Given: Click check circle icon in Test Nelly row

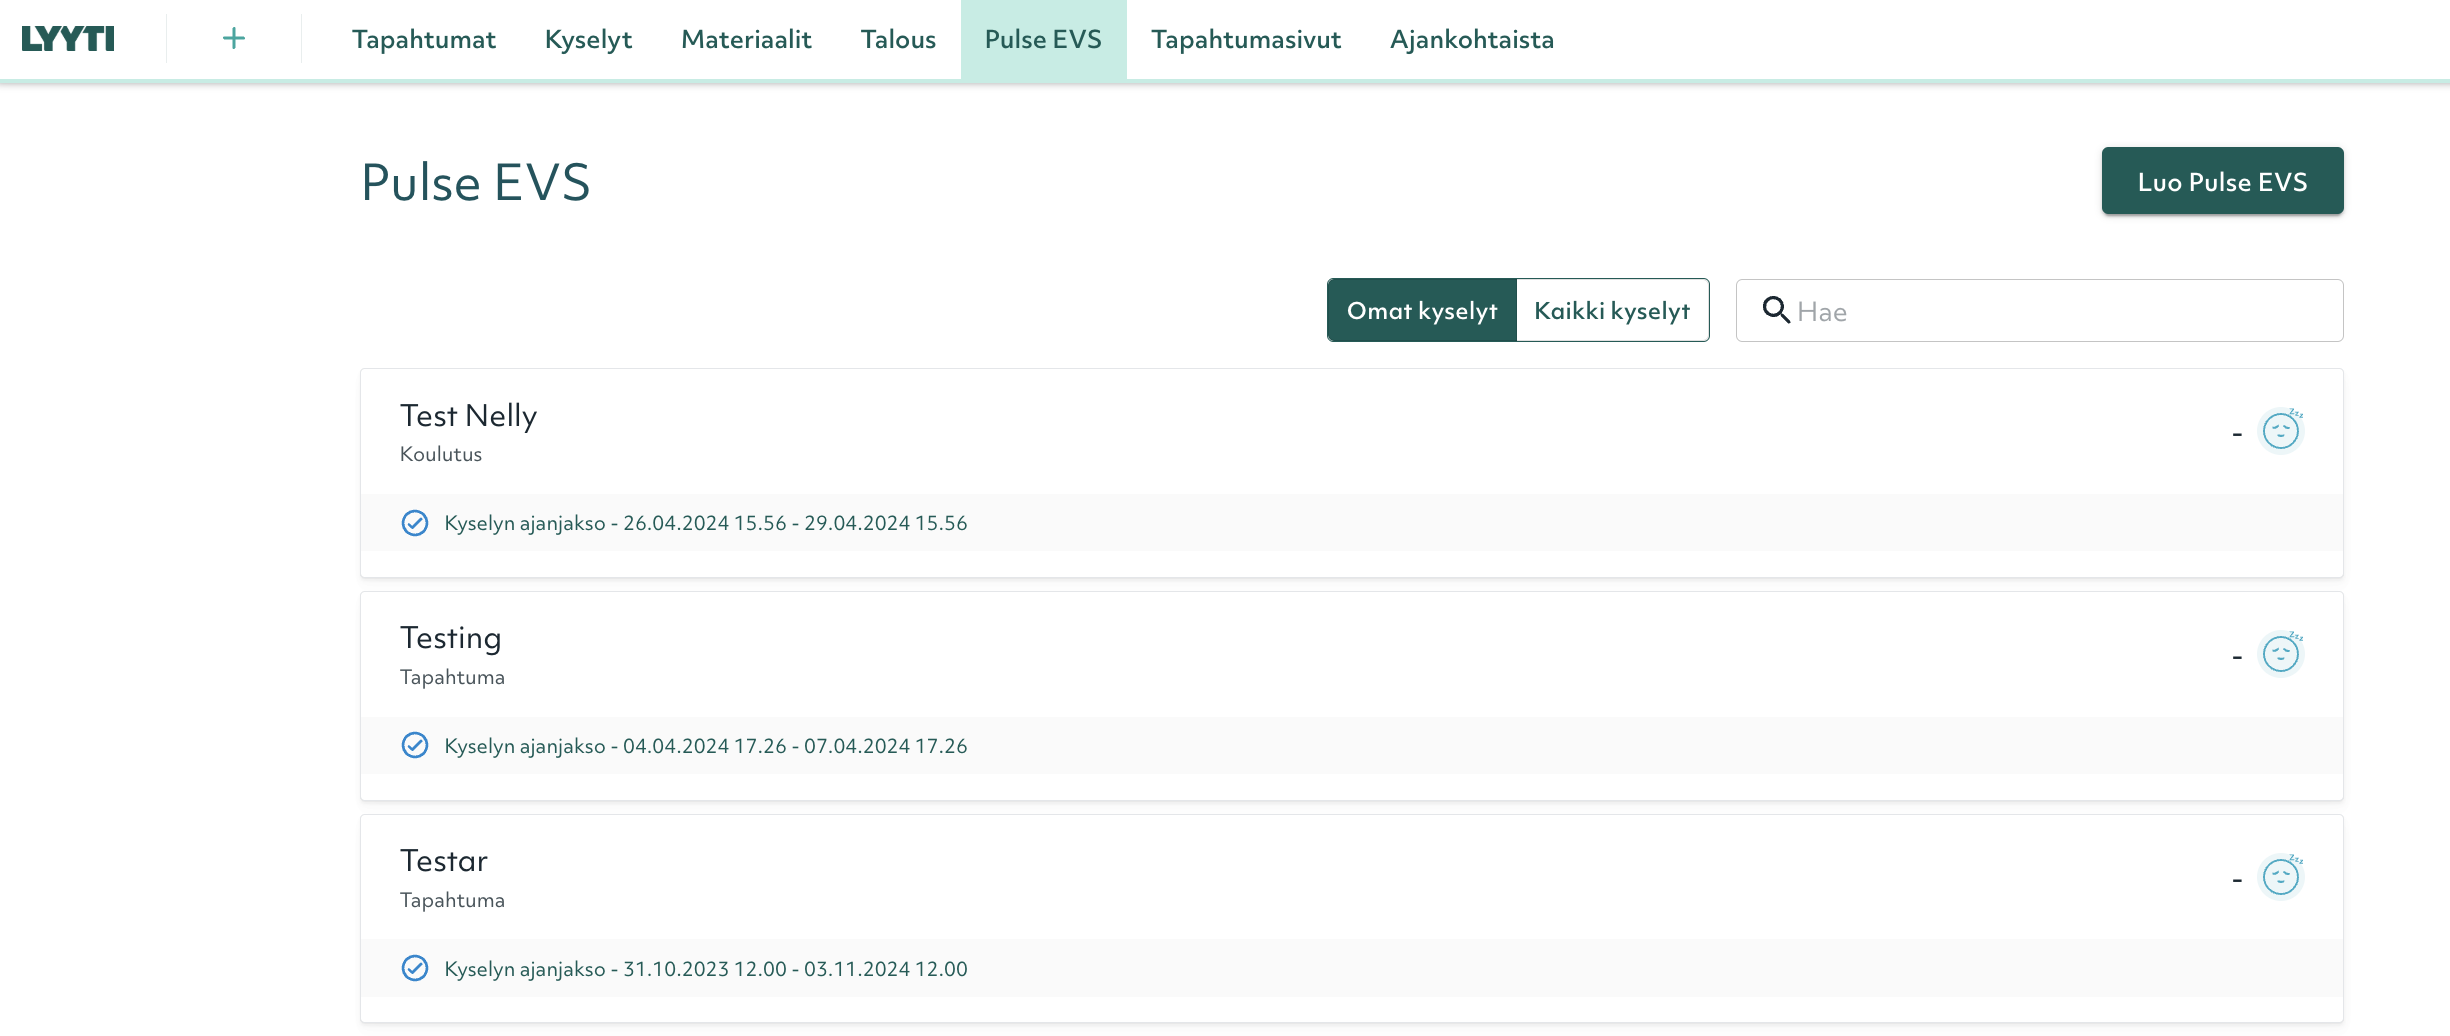Looking at the screenshot, I should (x=415, y=523).
